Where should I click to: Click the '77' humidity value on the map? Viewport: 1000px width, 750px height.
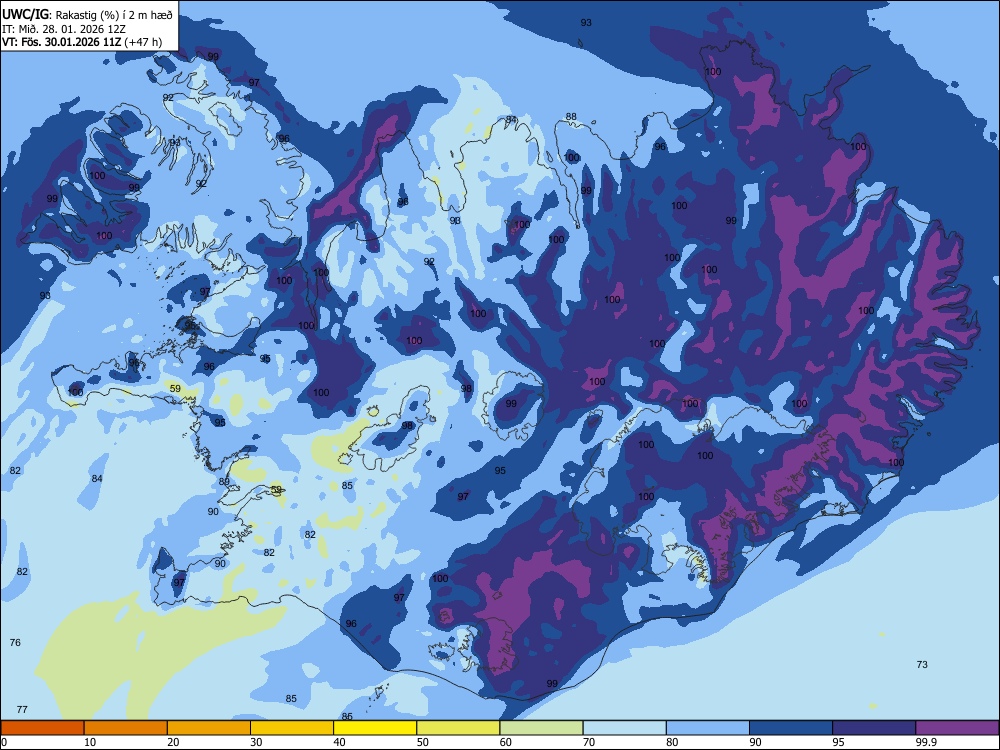coord(22,709)
